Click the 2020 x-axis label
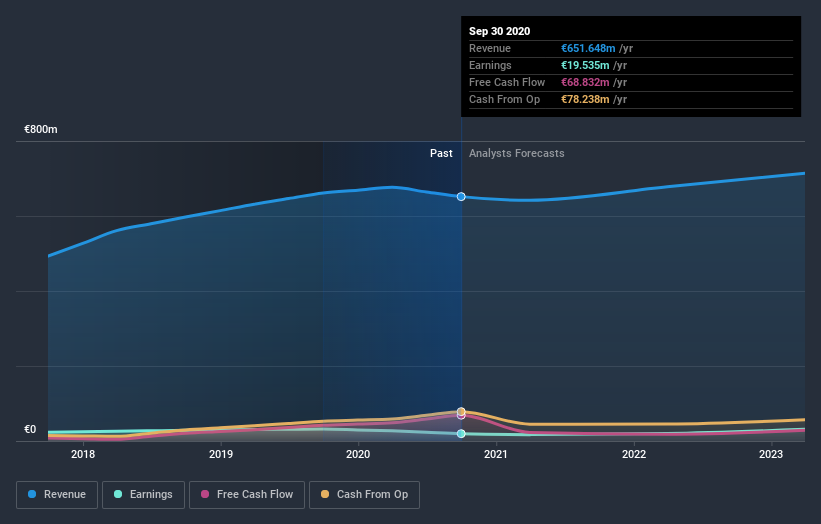 tap(358, 454)
